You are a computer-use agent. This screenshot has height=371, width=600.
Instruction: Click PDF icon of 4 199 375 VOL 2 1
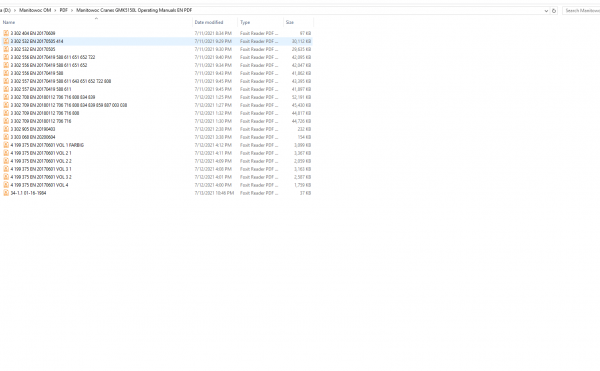[6, 153]
